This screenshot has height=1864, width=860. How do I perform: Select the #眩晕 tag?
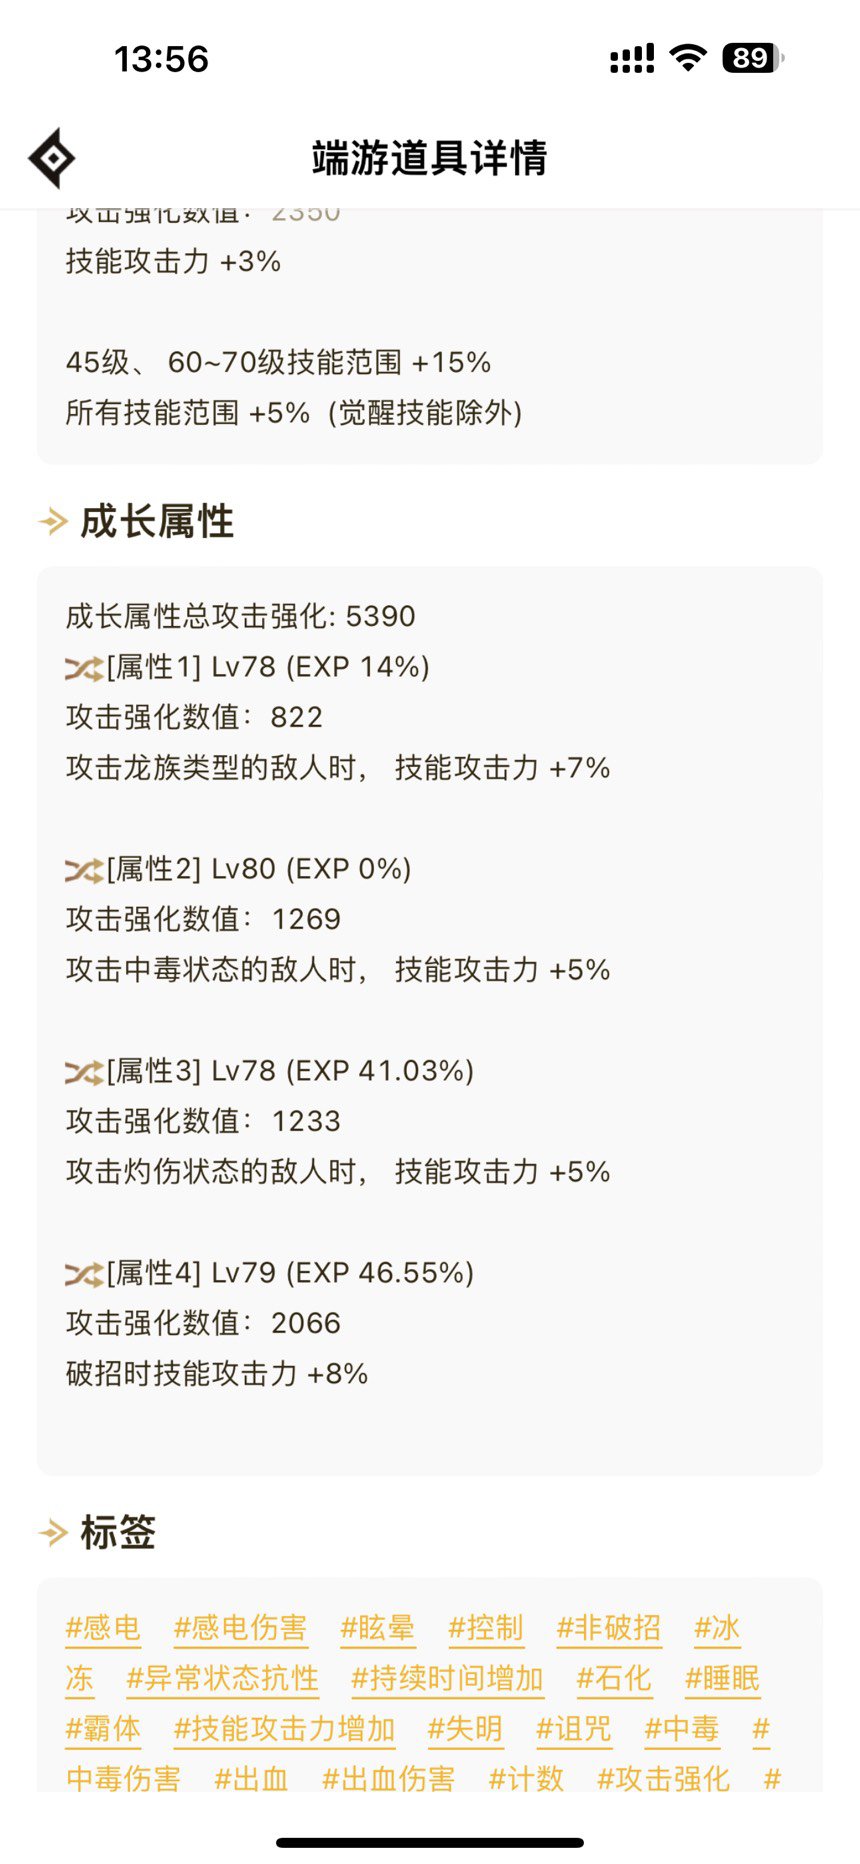[x=377, y=1628]
